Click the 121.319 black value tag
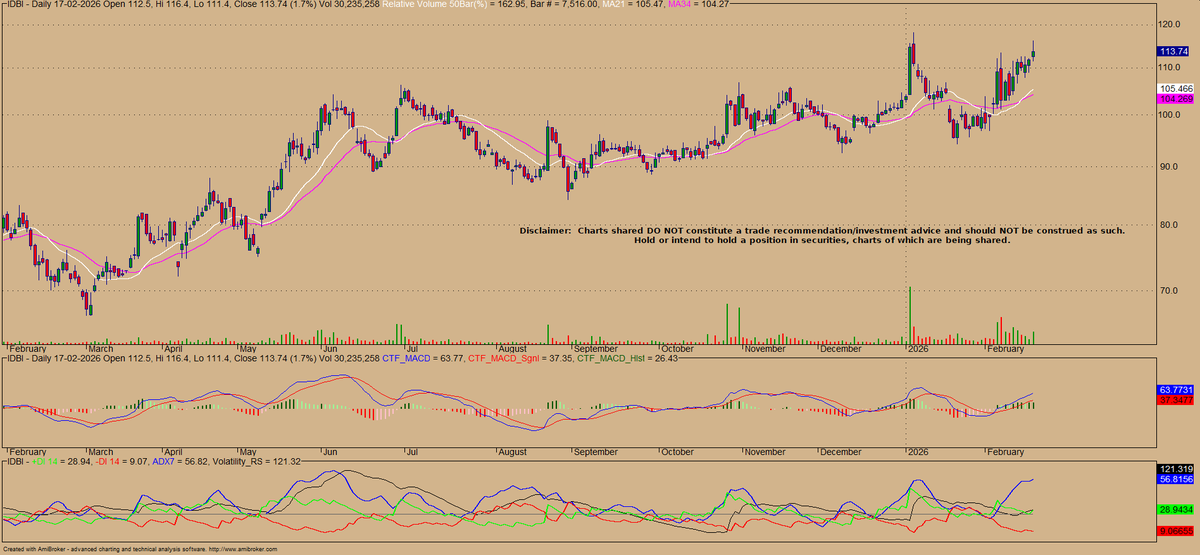This screenshot has height=555, width=1200. [1175, 468]
